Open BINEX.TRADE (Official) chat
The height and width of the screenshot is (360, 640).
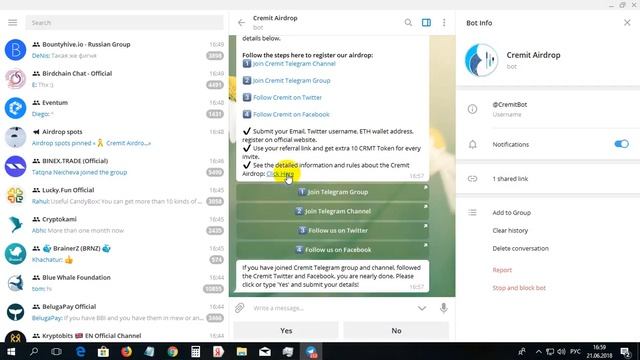coord(114,167)
